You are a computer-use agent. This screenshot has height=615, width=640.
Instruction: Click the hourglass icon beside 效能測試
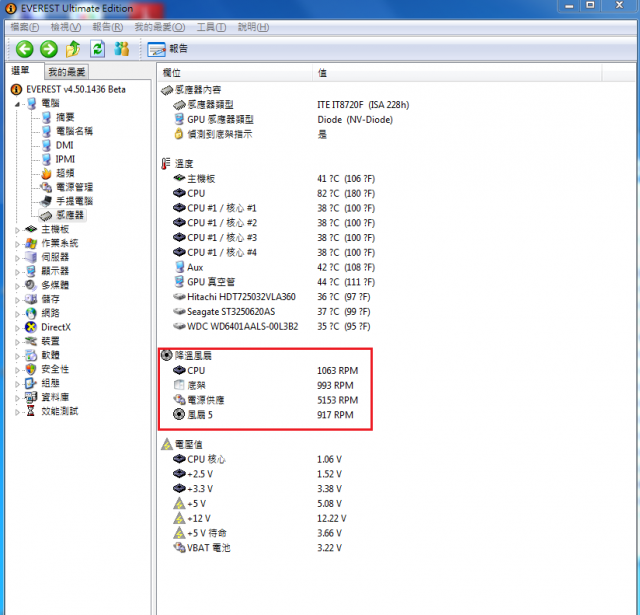[x=31, y=411]
